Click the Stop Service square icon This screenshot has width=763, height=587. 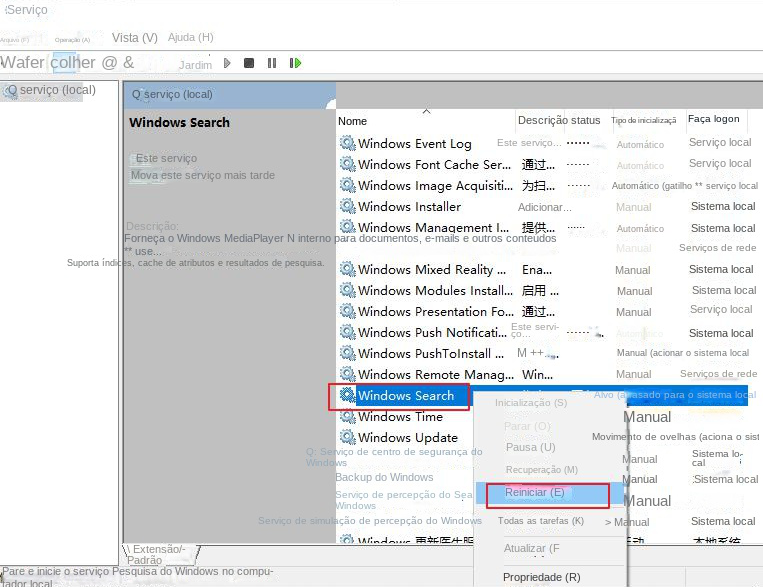coord(249,63)
